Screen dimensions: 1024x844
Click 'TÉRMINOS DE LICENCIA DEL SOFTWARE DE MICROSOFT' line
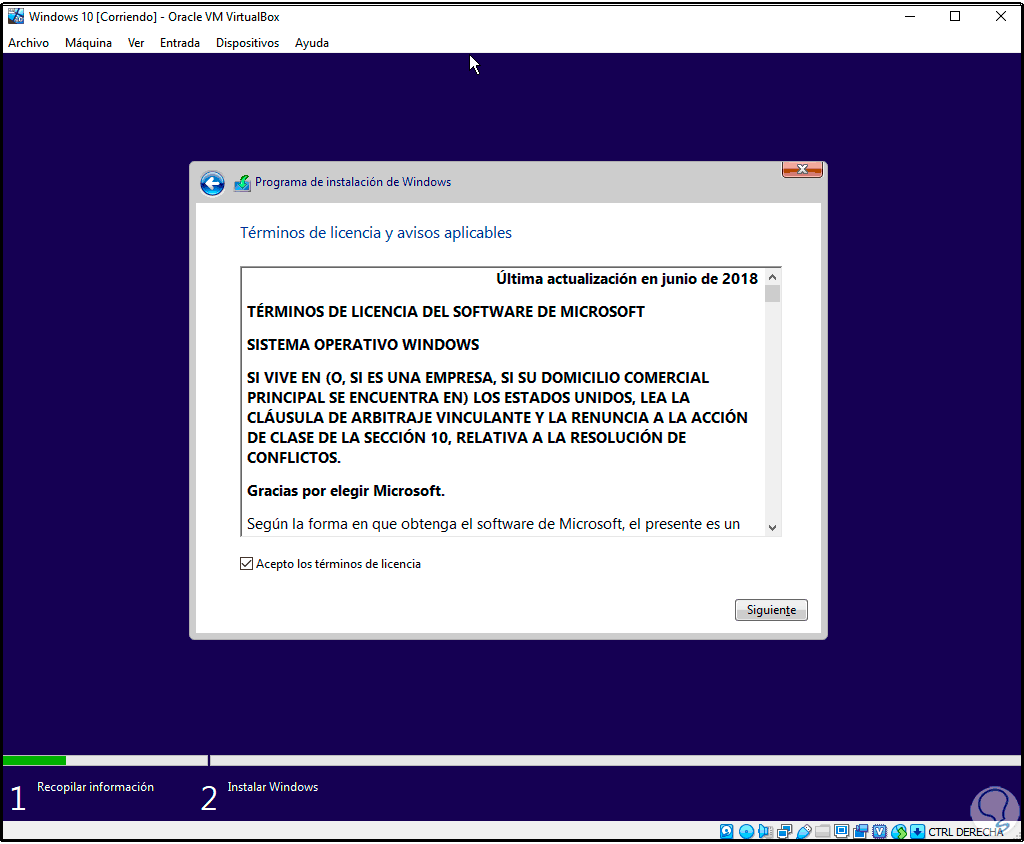coord(445,312)
